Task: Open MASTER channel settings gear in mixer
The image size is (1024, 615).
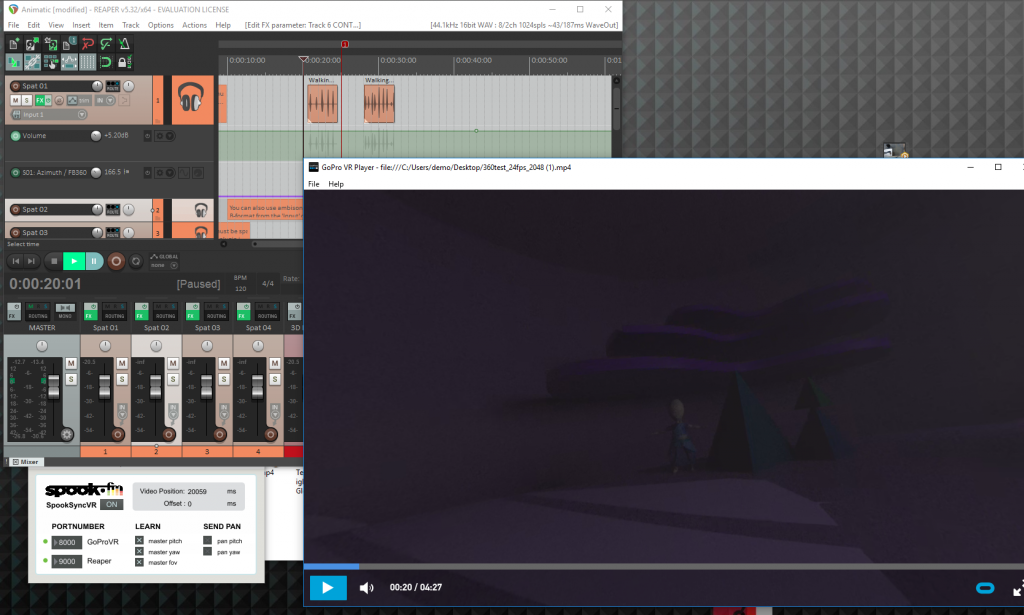Action: click(x=67, y=434)
